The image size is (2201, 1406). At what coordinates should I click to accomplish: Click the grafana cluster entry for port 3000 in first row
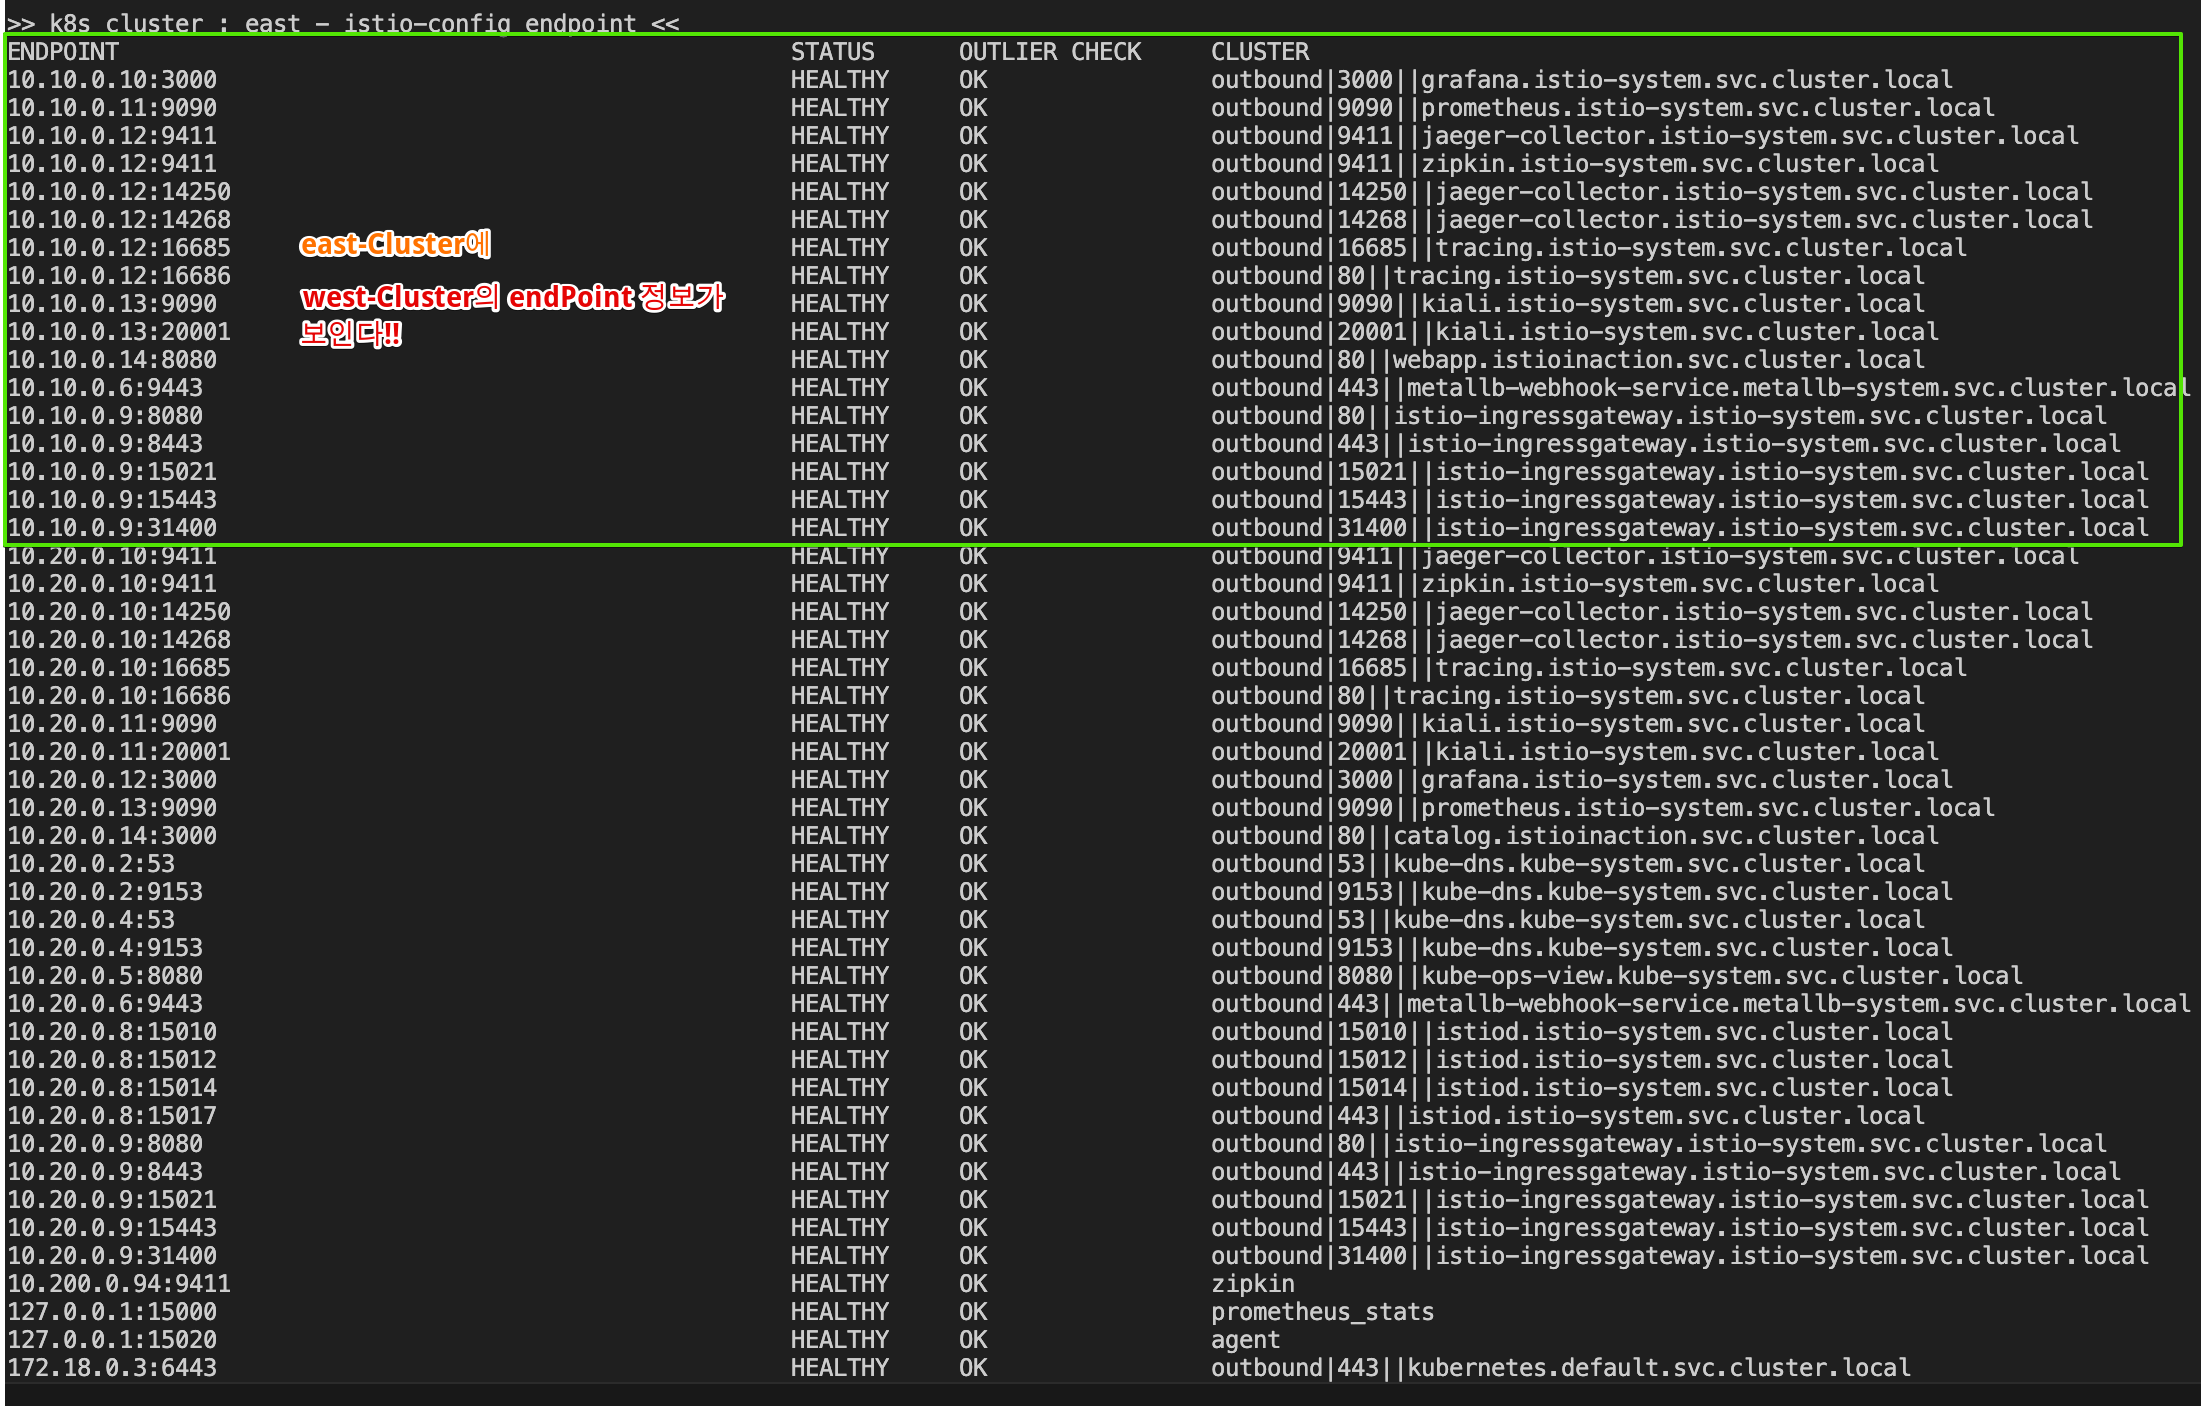coord(1580,80)
